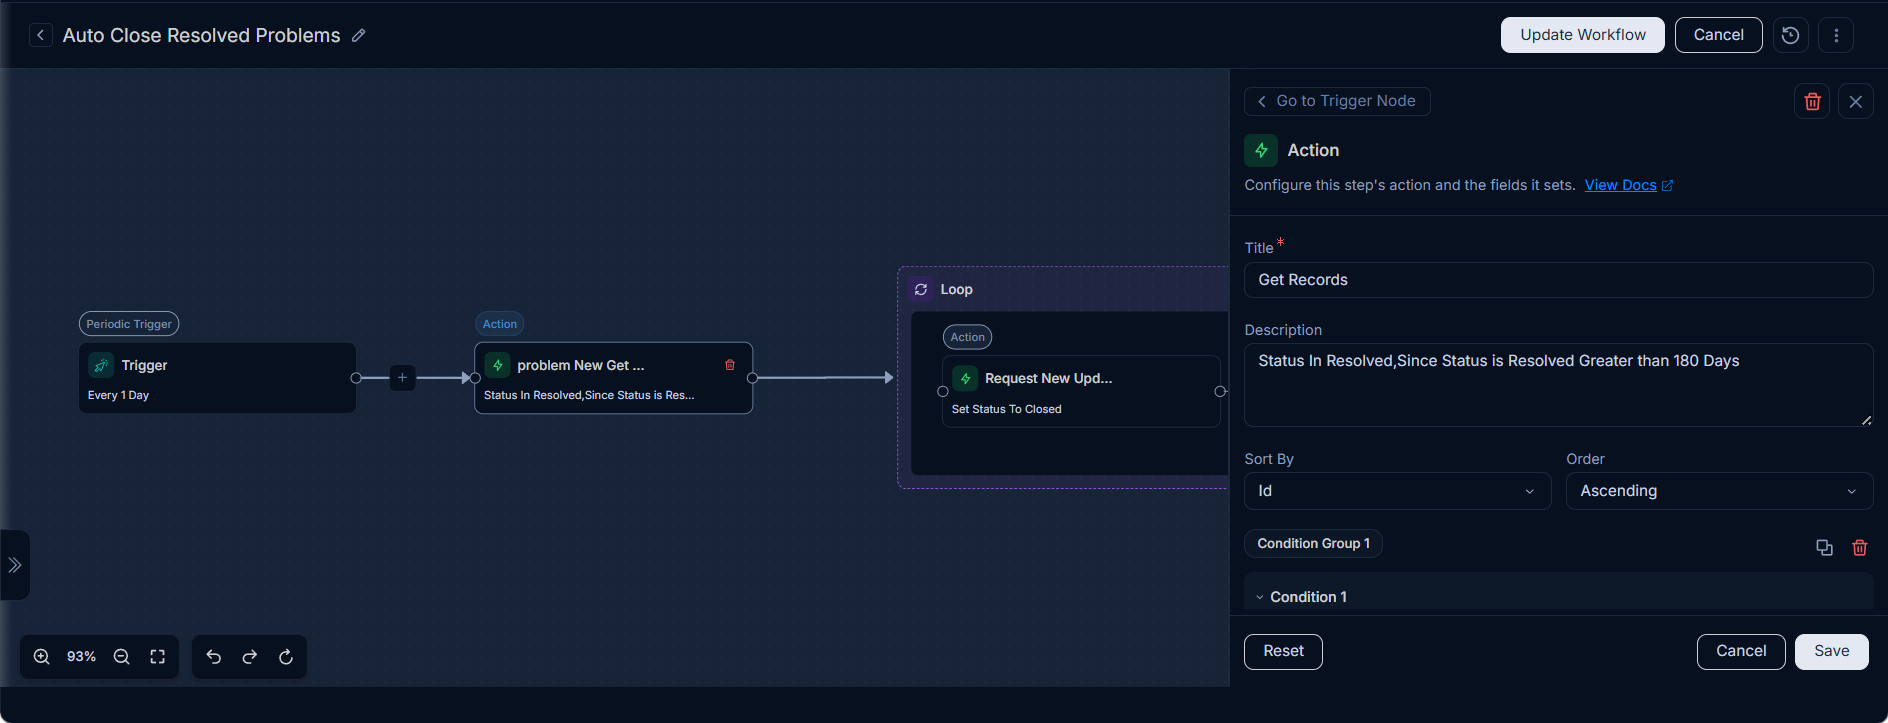Click the Trigger node rocket icon

coord(101,365)
